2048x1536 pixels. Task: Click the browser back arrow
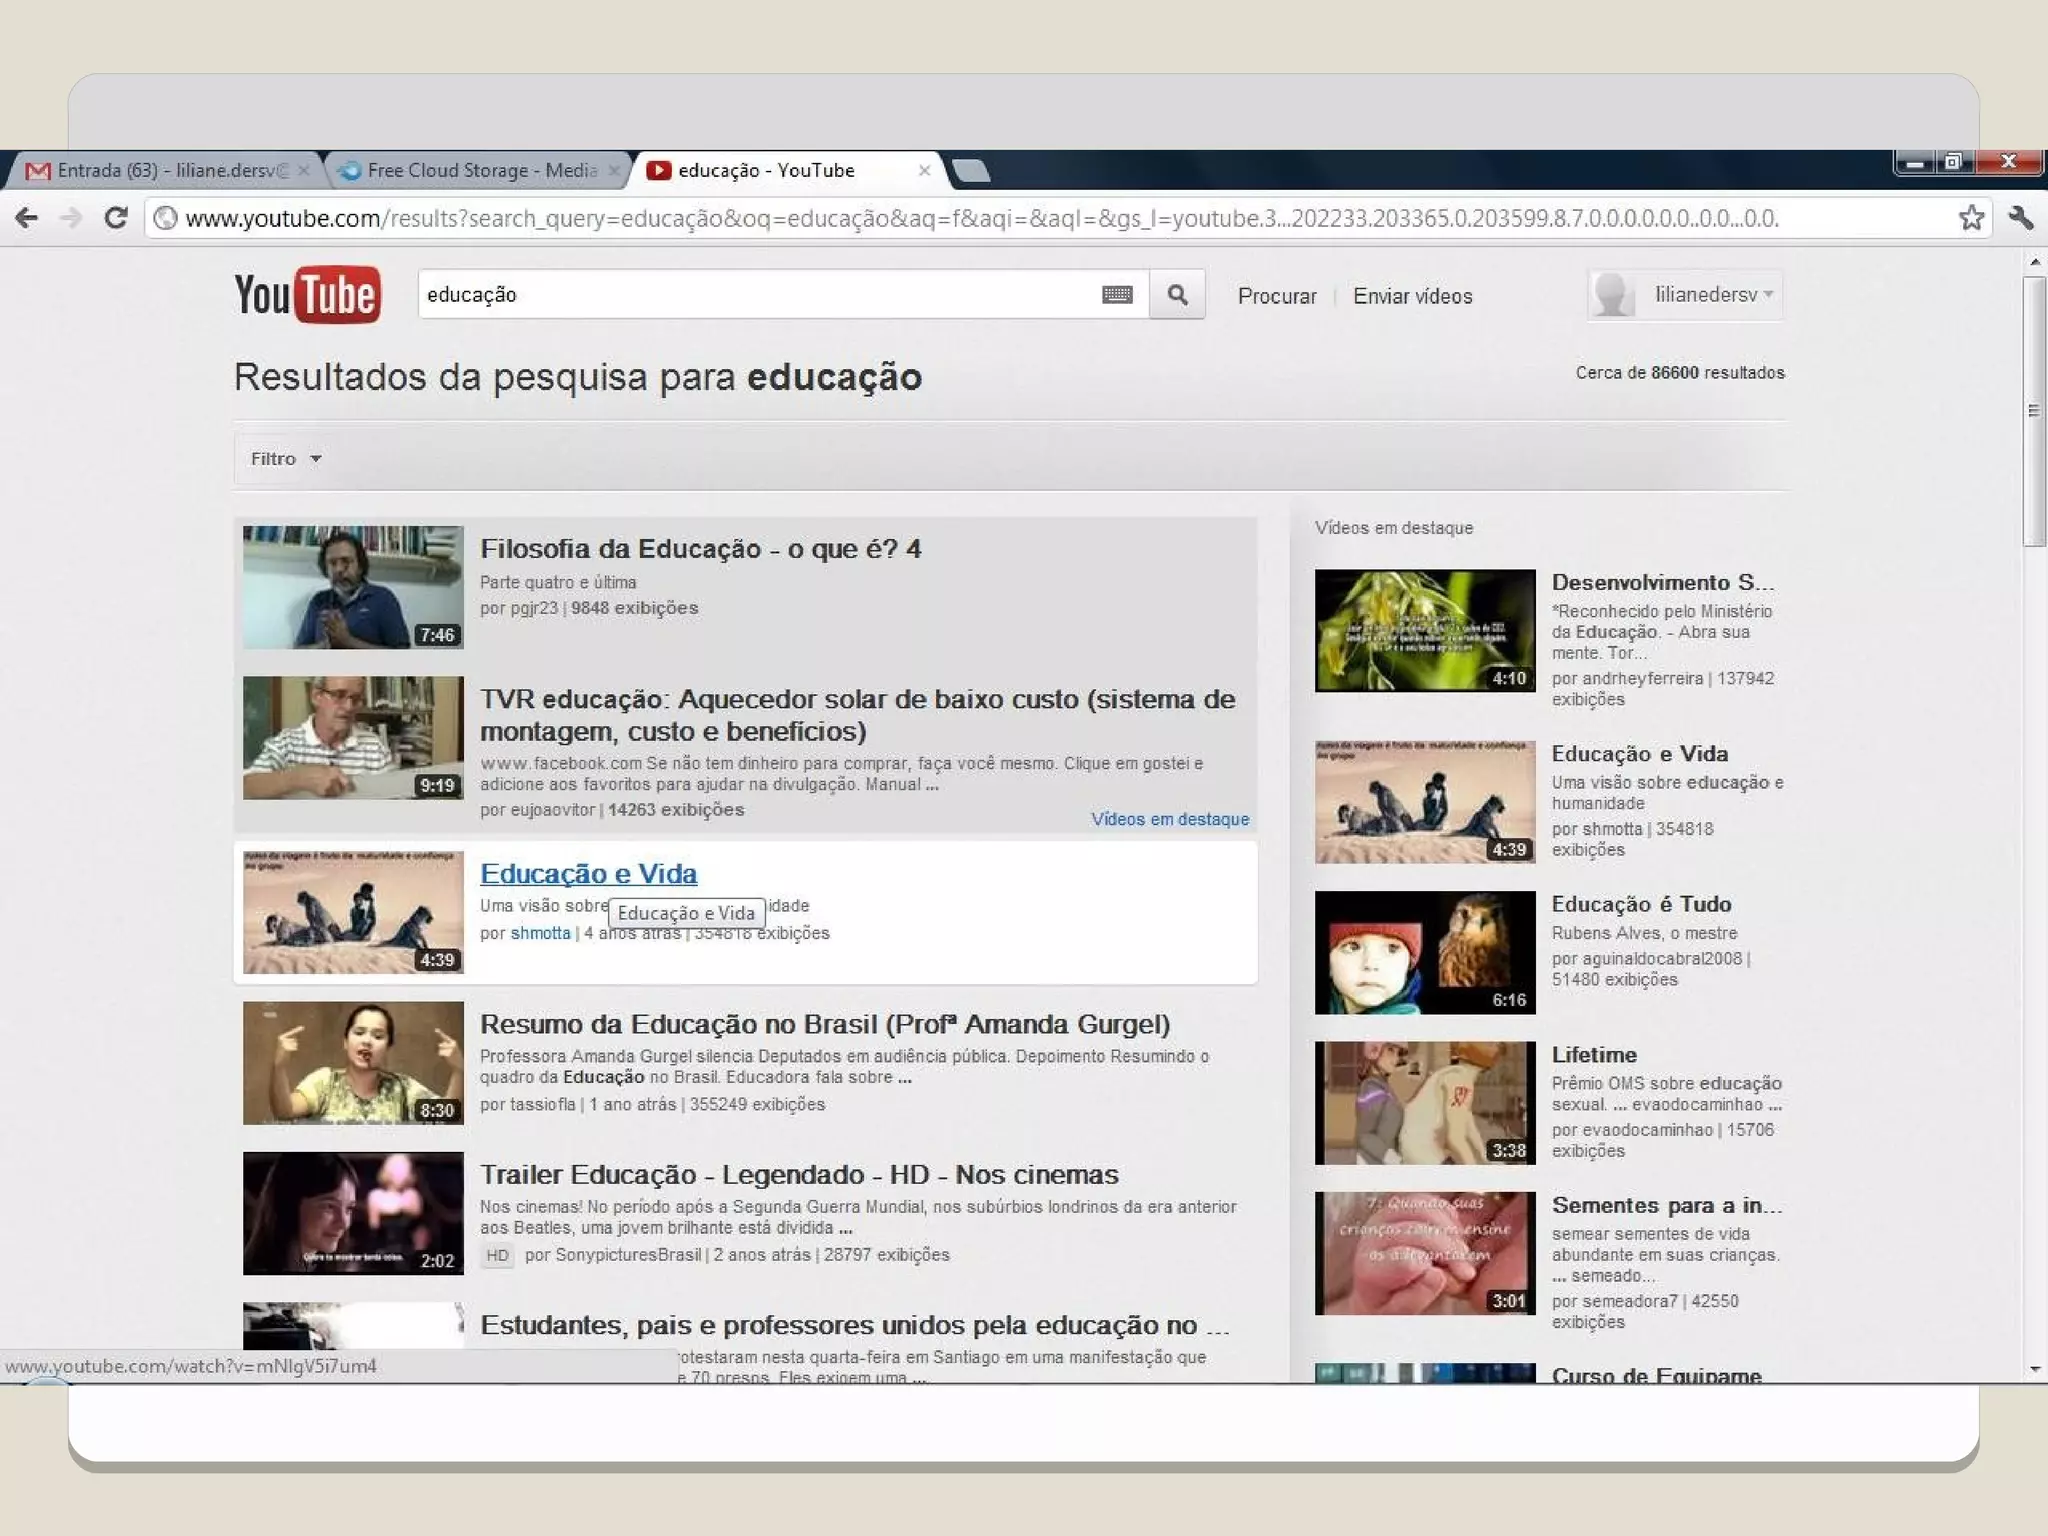pyautogui.click(x=27, y=218)
